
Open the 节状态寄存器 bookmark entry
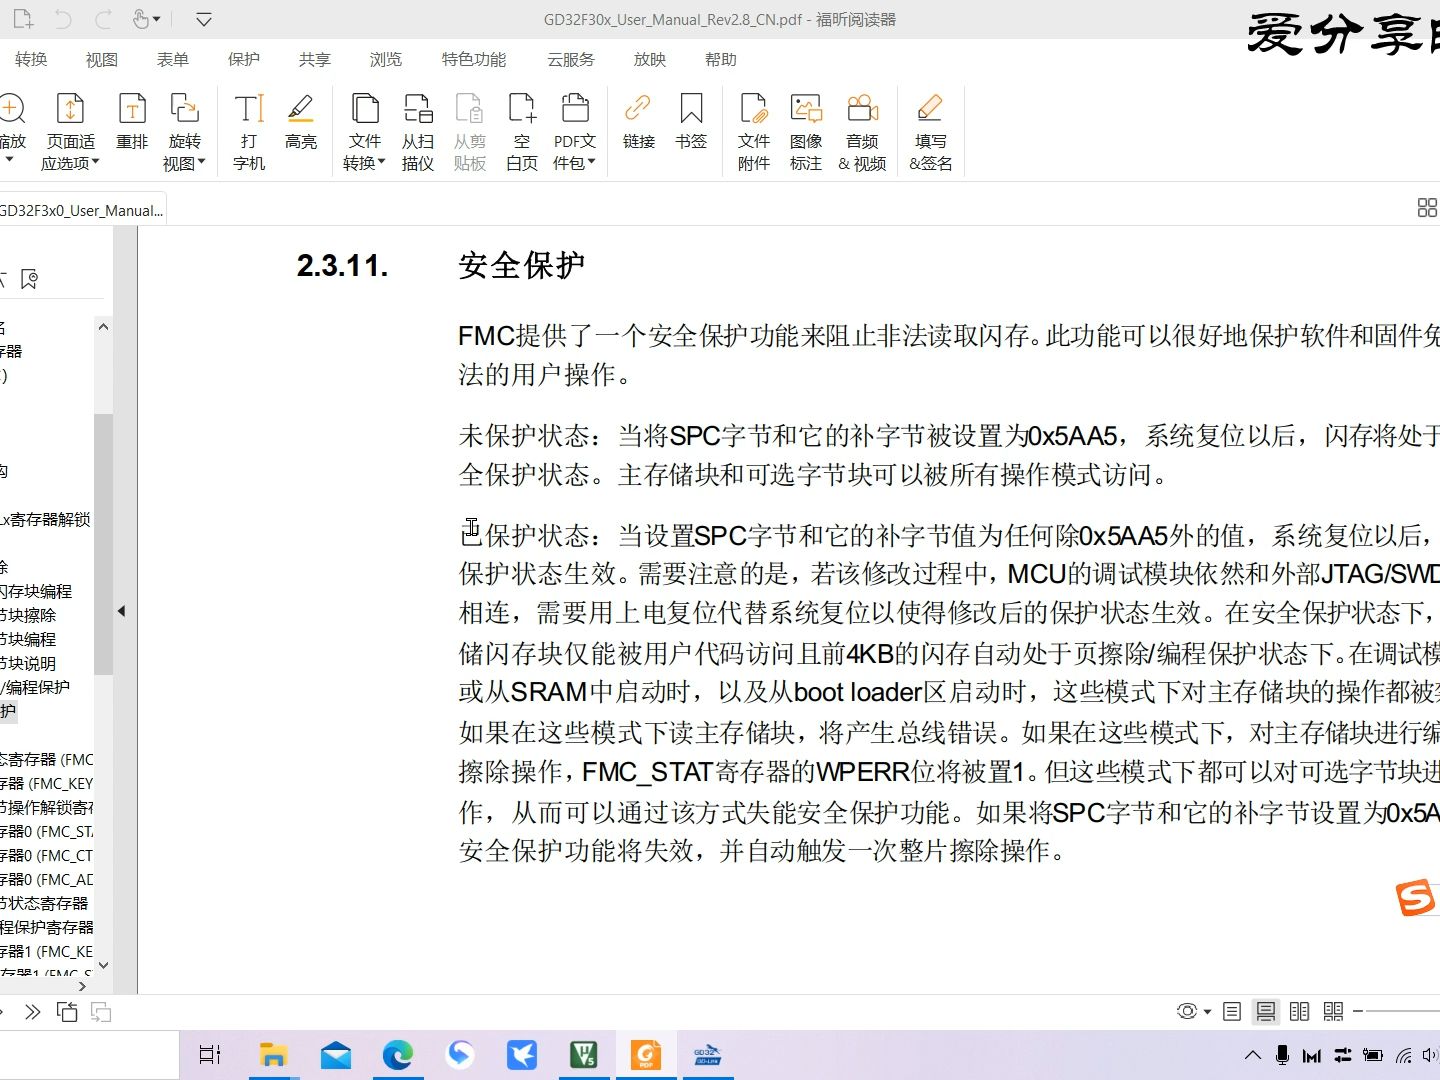pos(44,903)
